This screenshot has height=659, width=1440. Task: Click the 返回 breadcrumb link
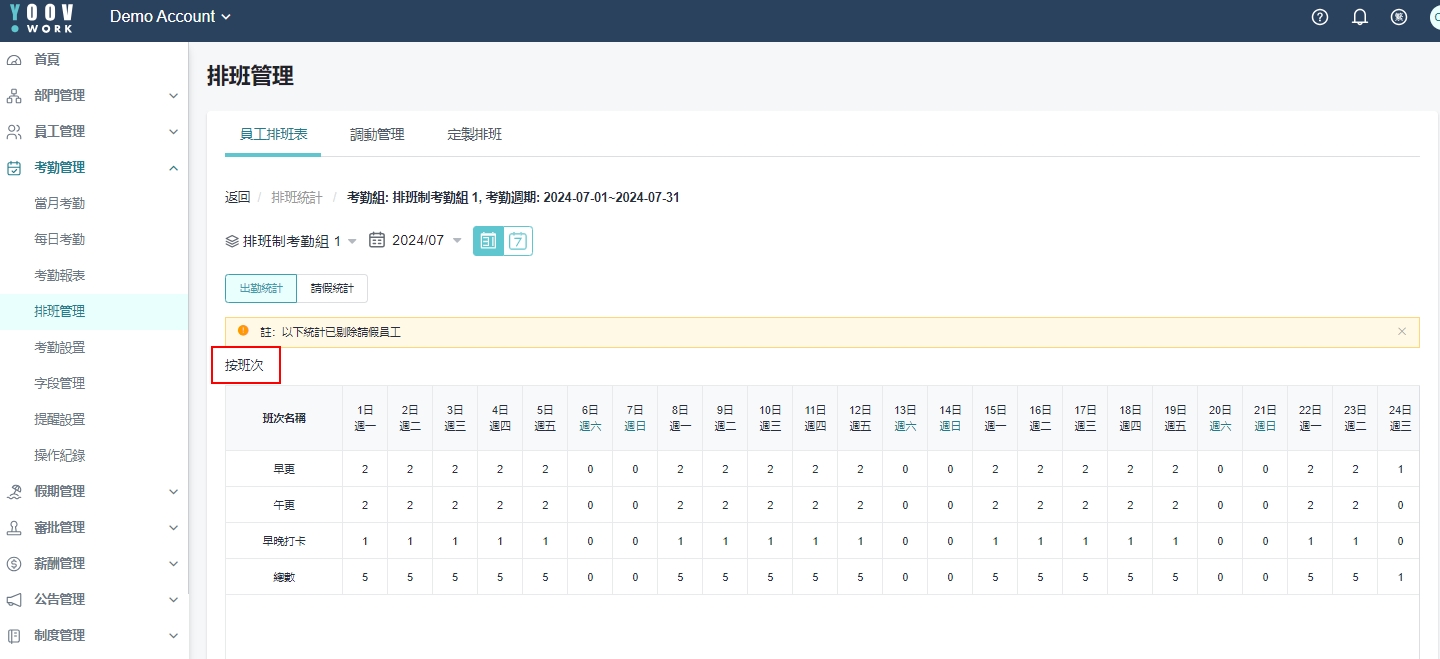coord(237,198)
